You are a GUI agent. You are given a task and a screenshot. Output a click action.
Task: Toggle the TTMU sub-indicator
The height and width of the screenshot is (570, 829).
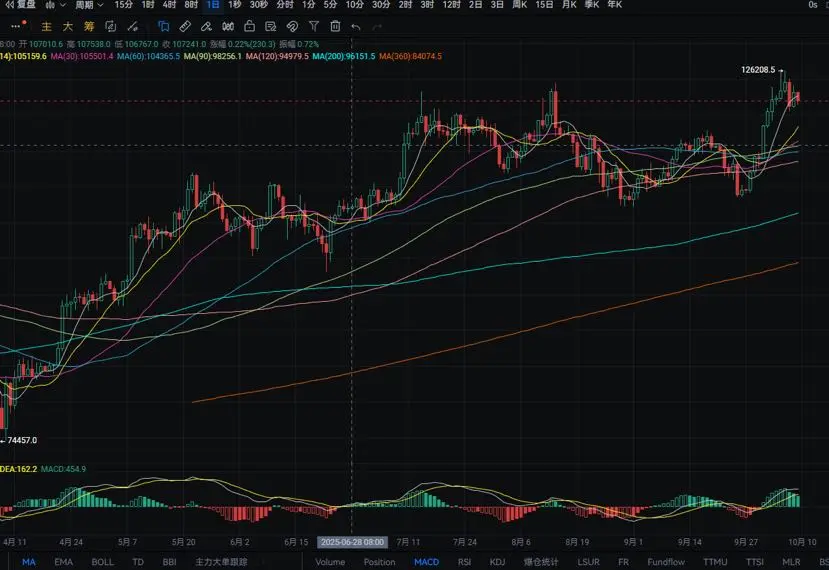(x=715, y=562)
